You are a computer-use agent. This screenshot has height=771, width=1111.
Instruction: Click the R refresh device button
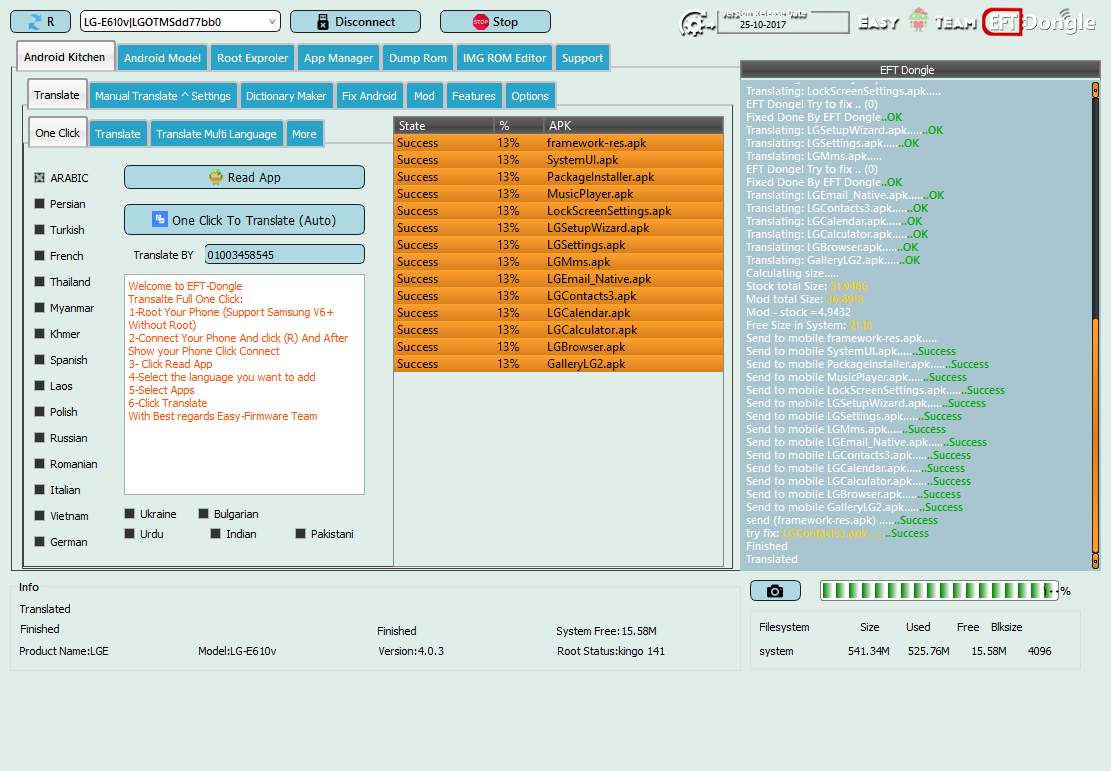click(40, 22)
